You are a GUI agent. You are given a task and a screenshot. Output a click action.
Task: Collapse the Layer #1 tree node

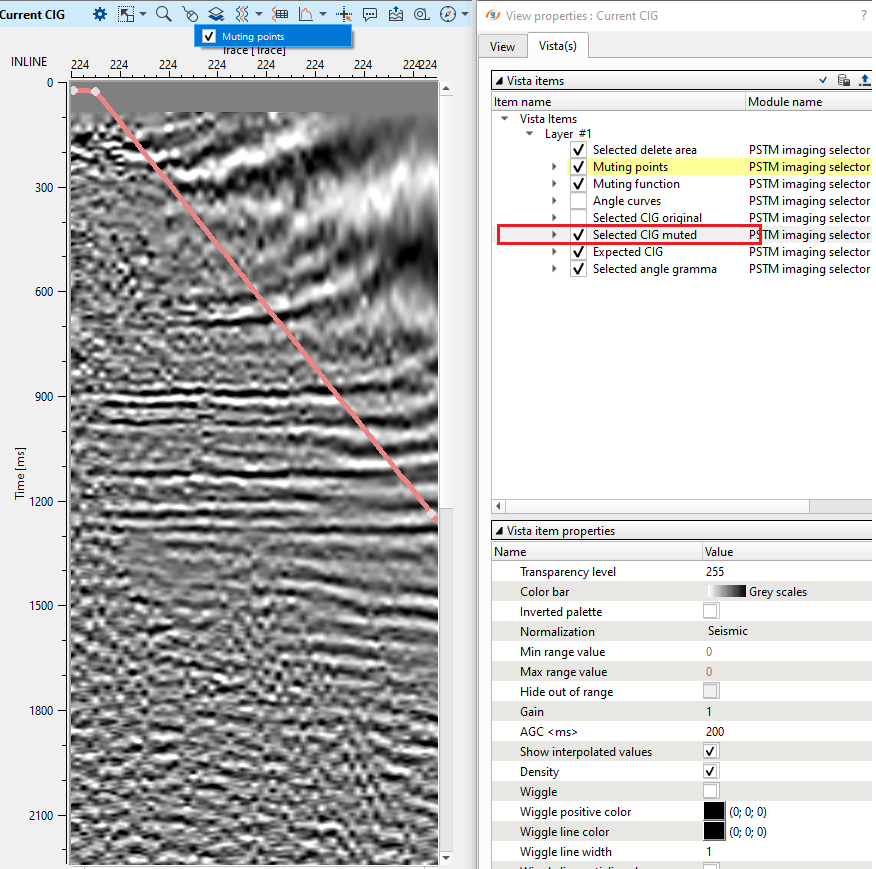pyautogui.click(x=531, y=133)
